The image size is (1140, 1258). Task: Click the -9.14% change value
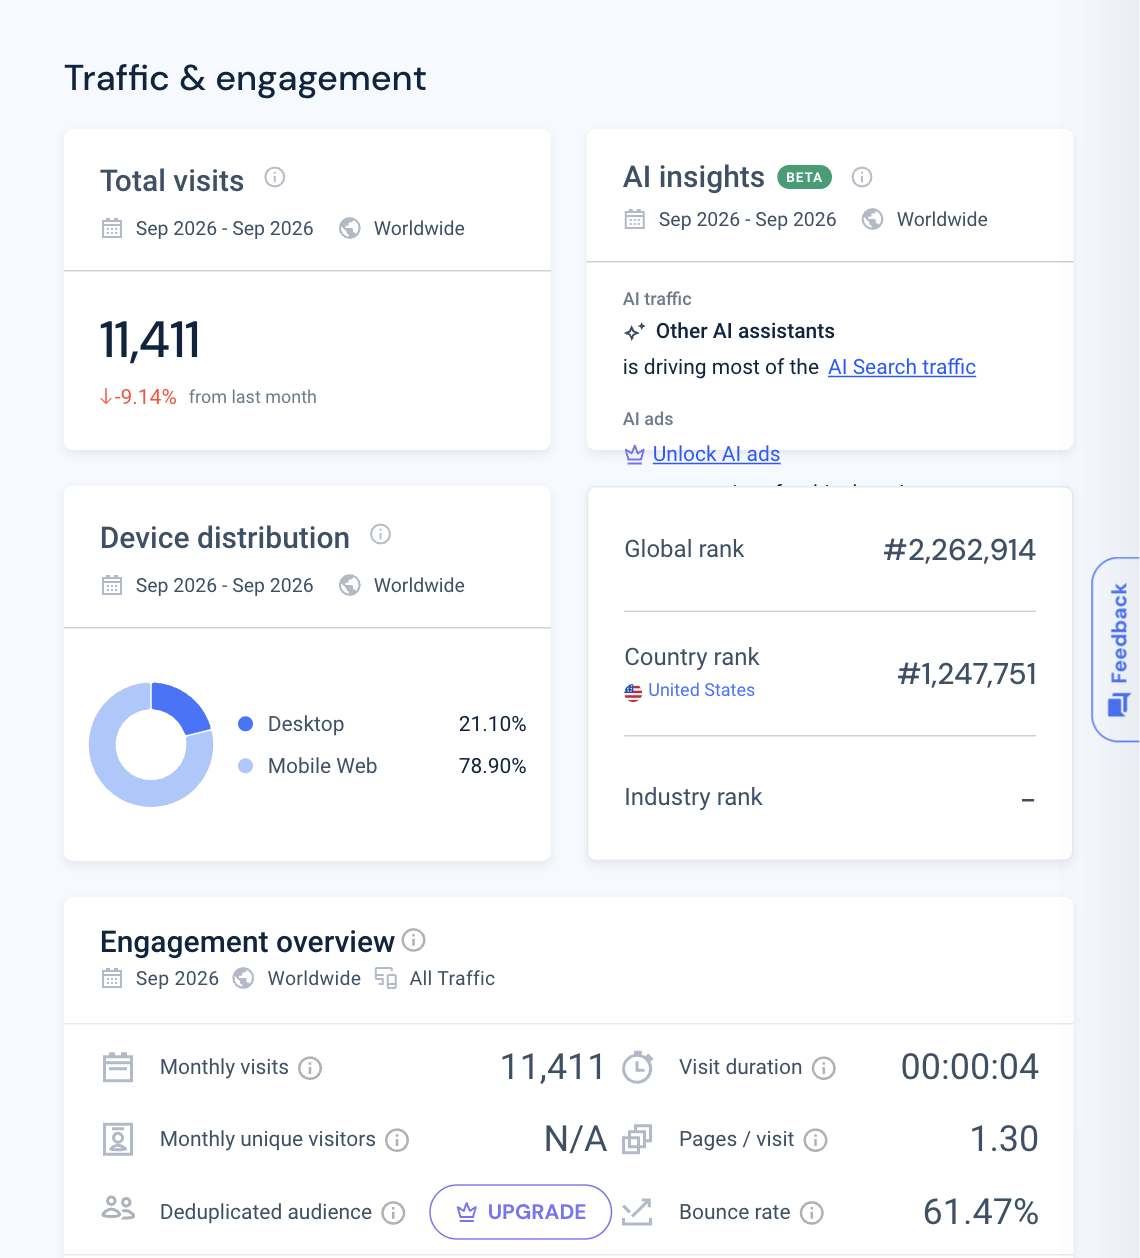coord(138,397)
